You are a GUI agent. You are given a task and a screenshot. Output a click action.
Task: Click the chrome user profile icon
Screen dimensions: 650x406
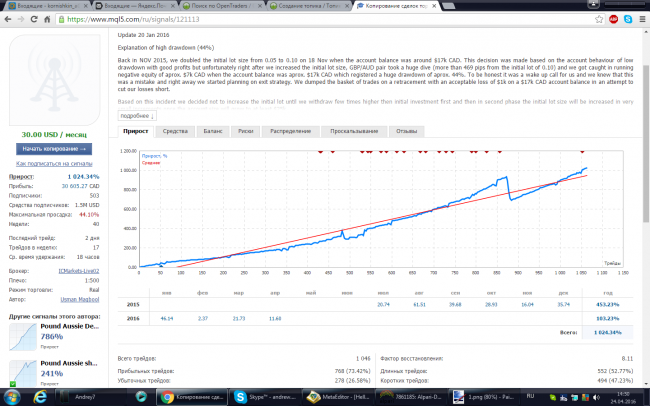pos(593,4)
